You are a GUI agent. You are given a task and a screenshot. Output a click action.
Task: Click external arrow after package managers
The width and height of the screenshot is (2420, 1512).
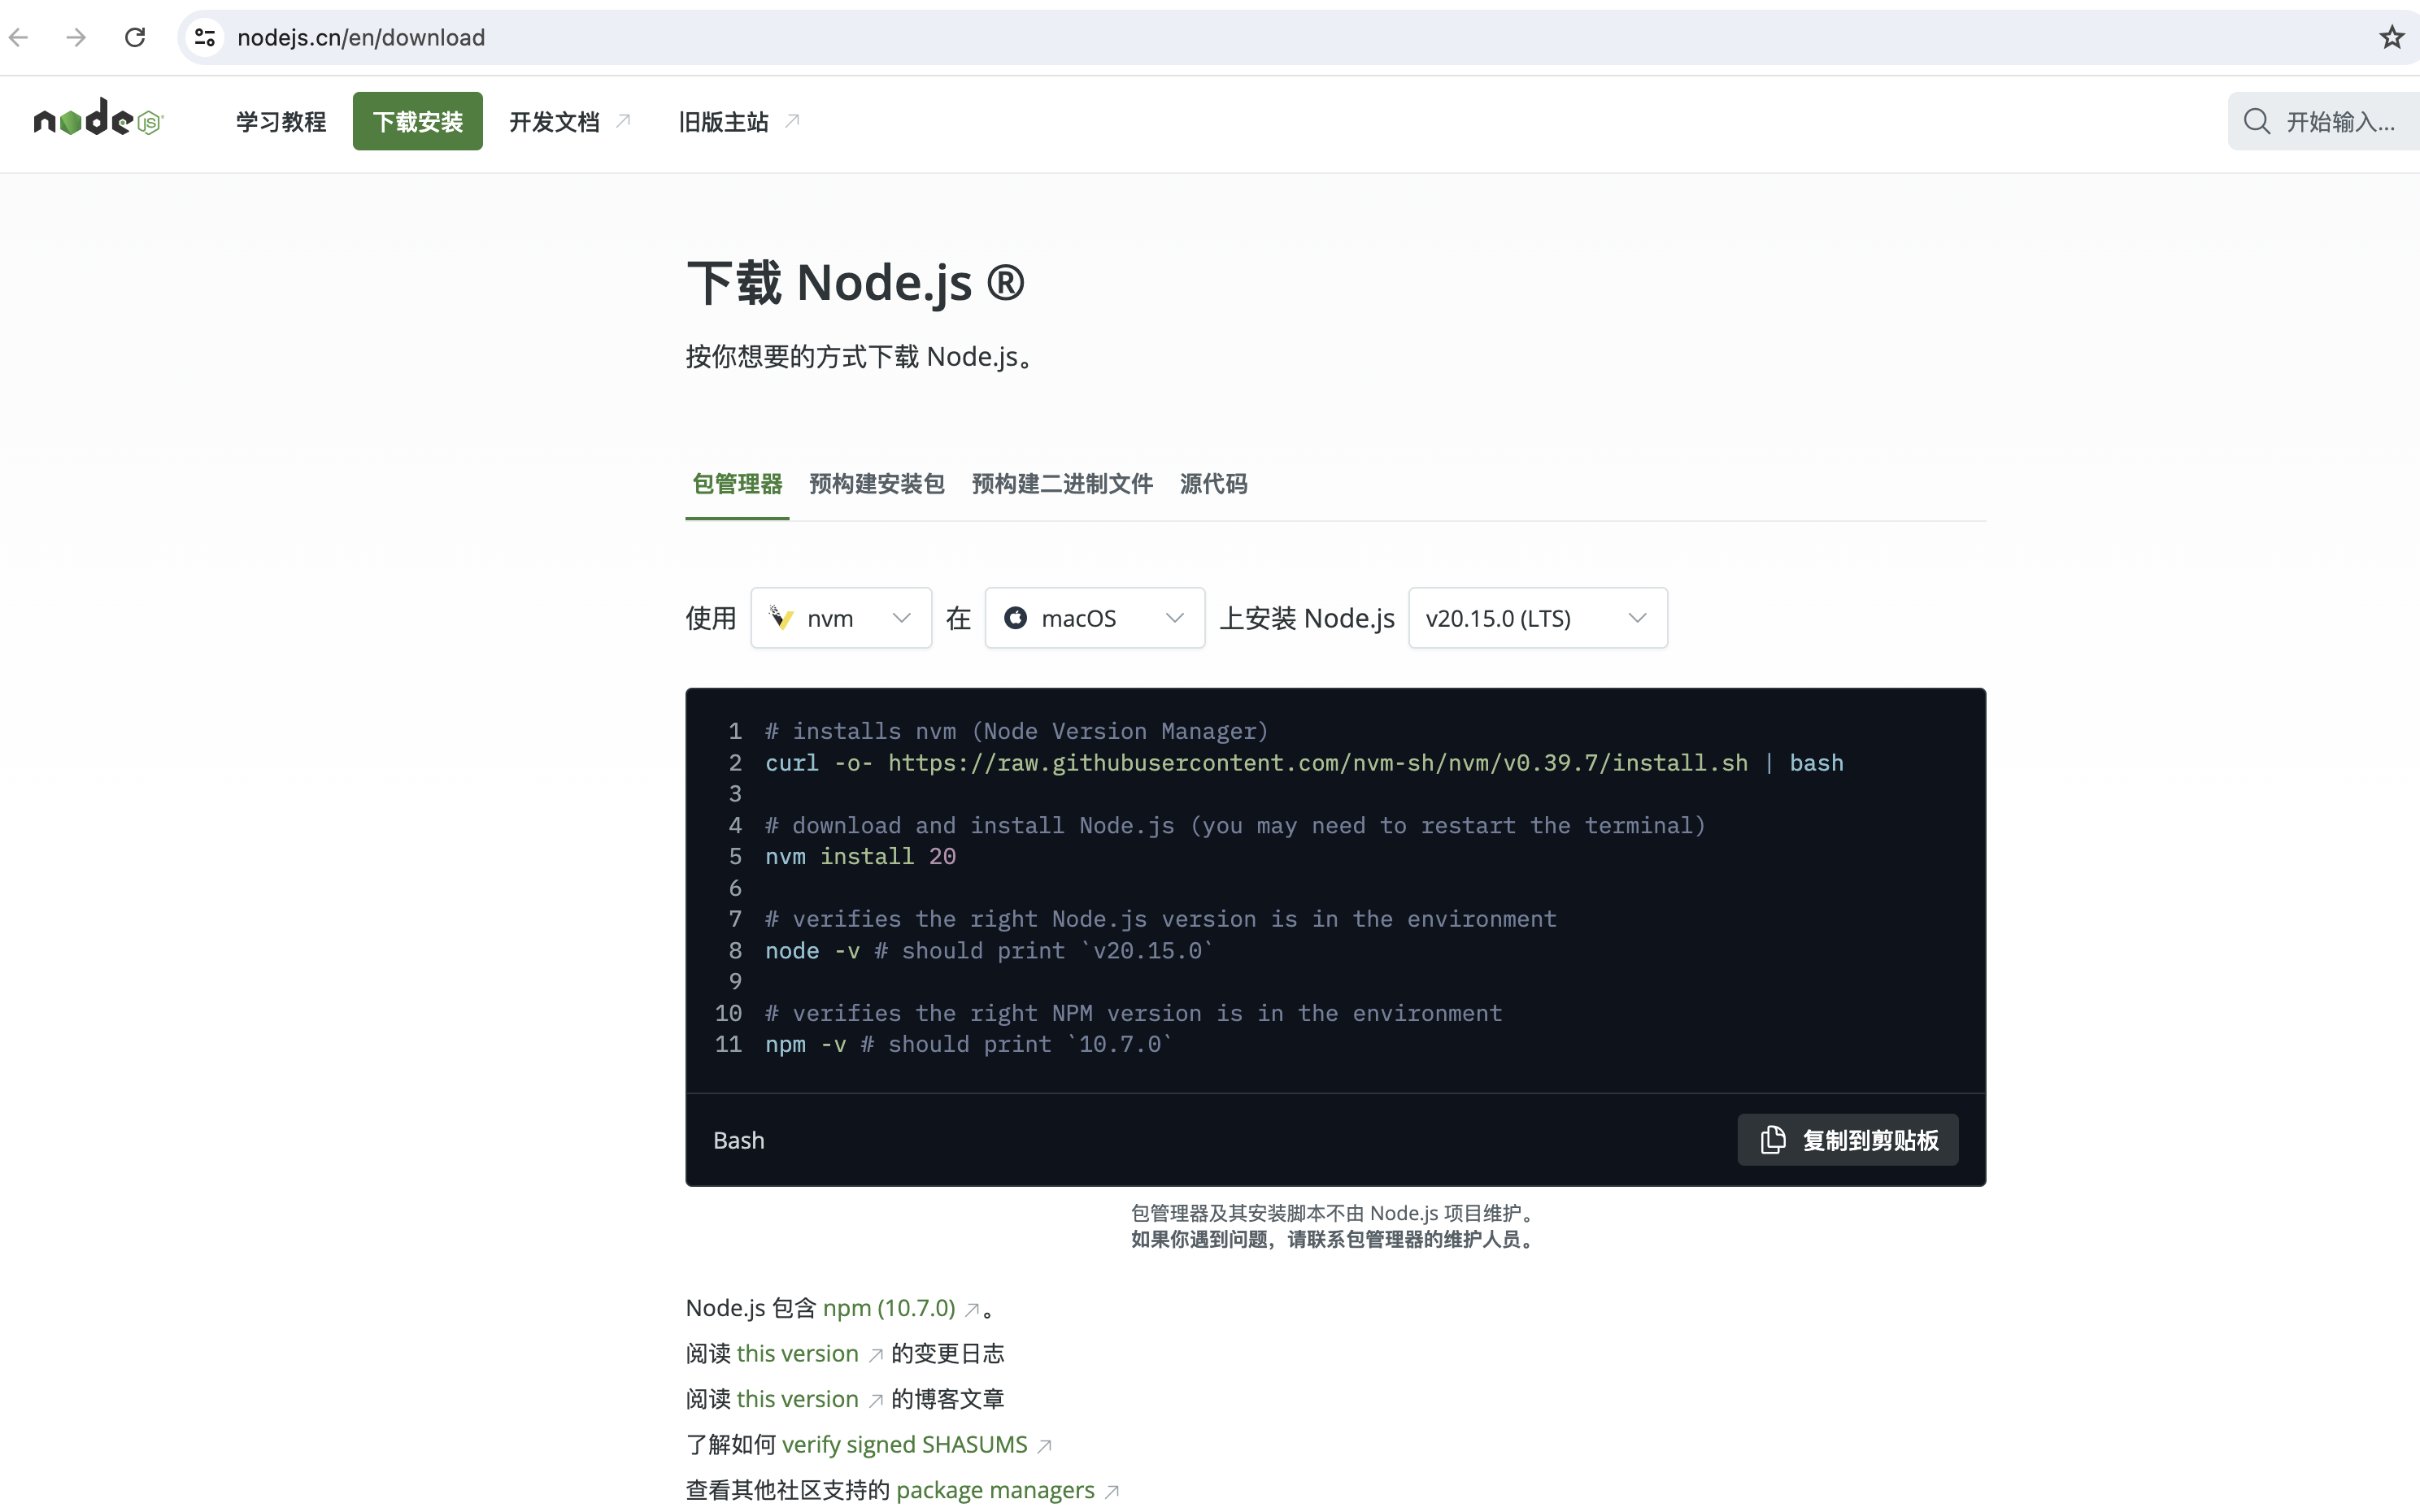coord(1111,1492)
